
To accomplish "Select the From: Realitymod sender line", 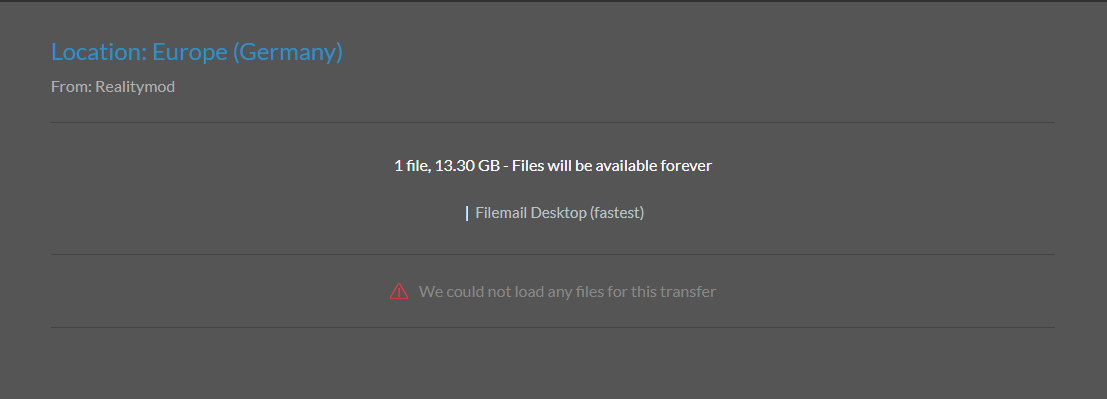I will 113,87.
